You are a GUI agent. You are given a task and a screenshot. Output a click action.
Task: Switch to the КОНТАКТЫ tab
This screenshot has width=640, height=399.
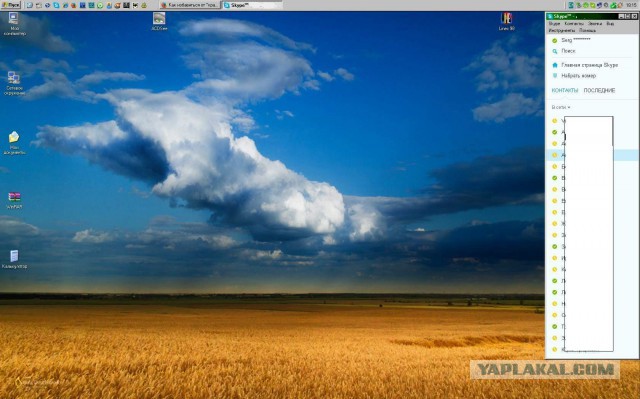click(x=565, y=91)
